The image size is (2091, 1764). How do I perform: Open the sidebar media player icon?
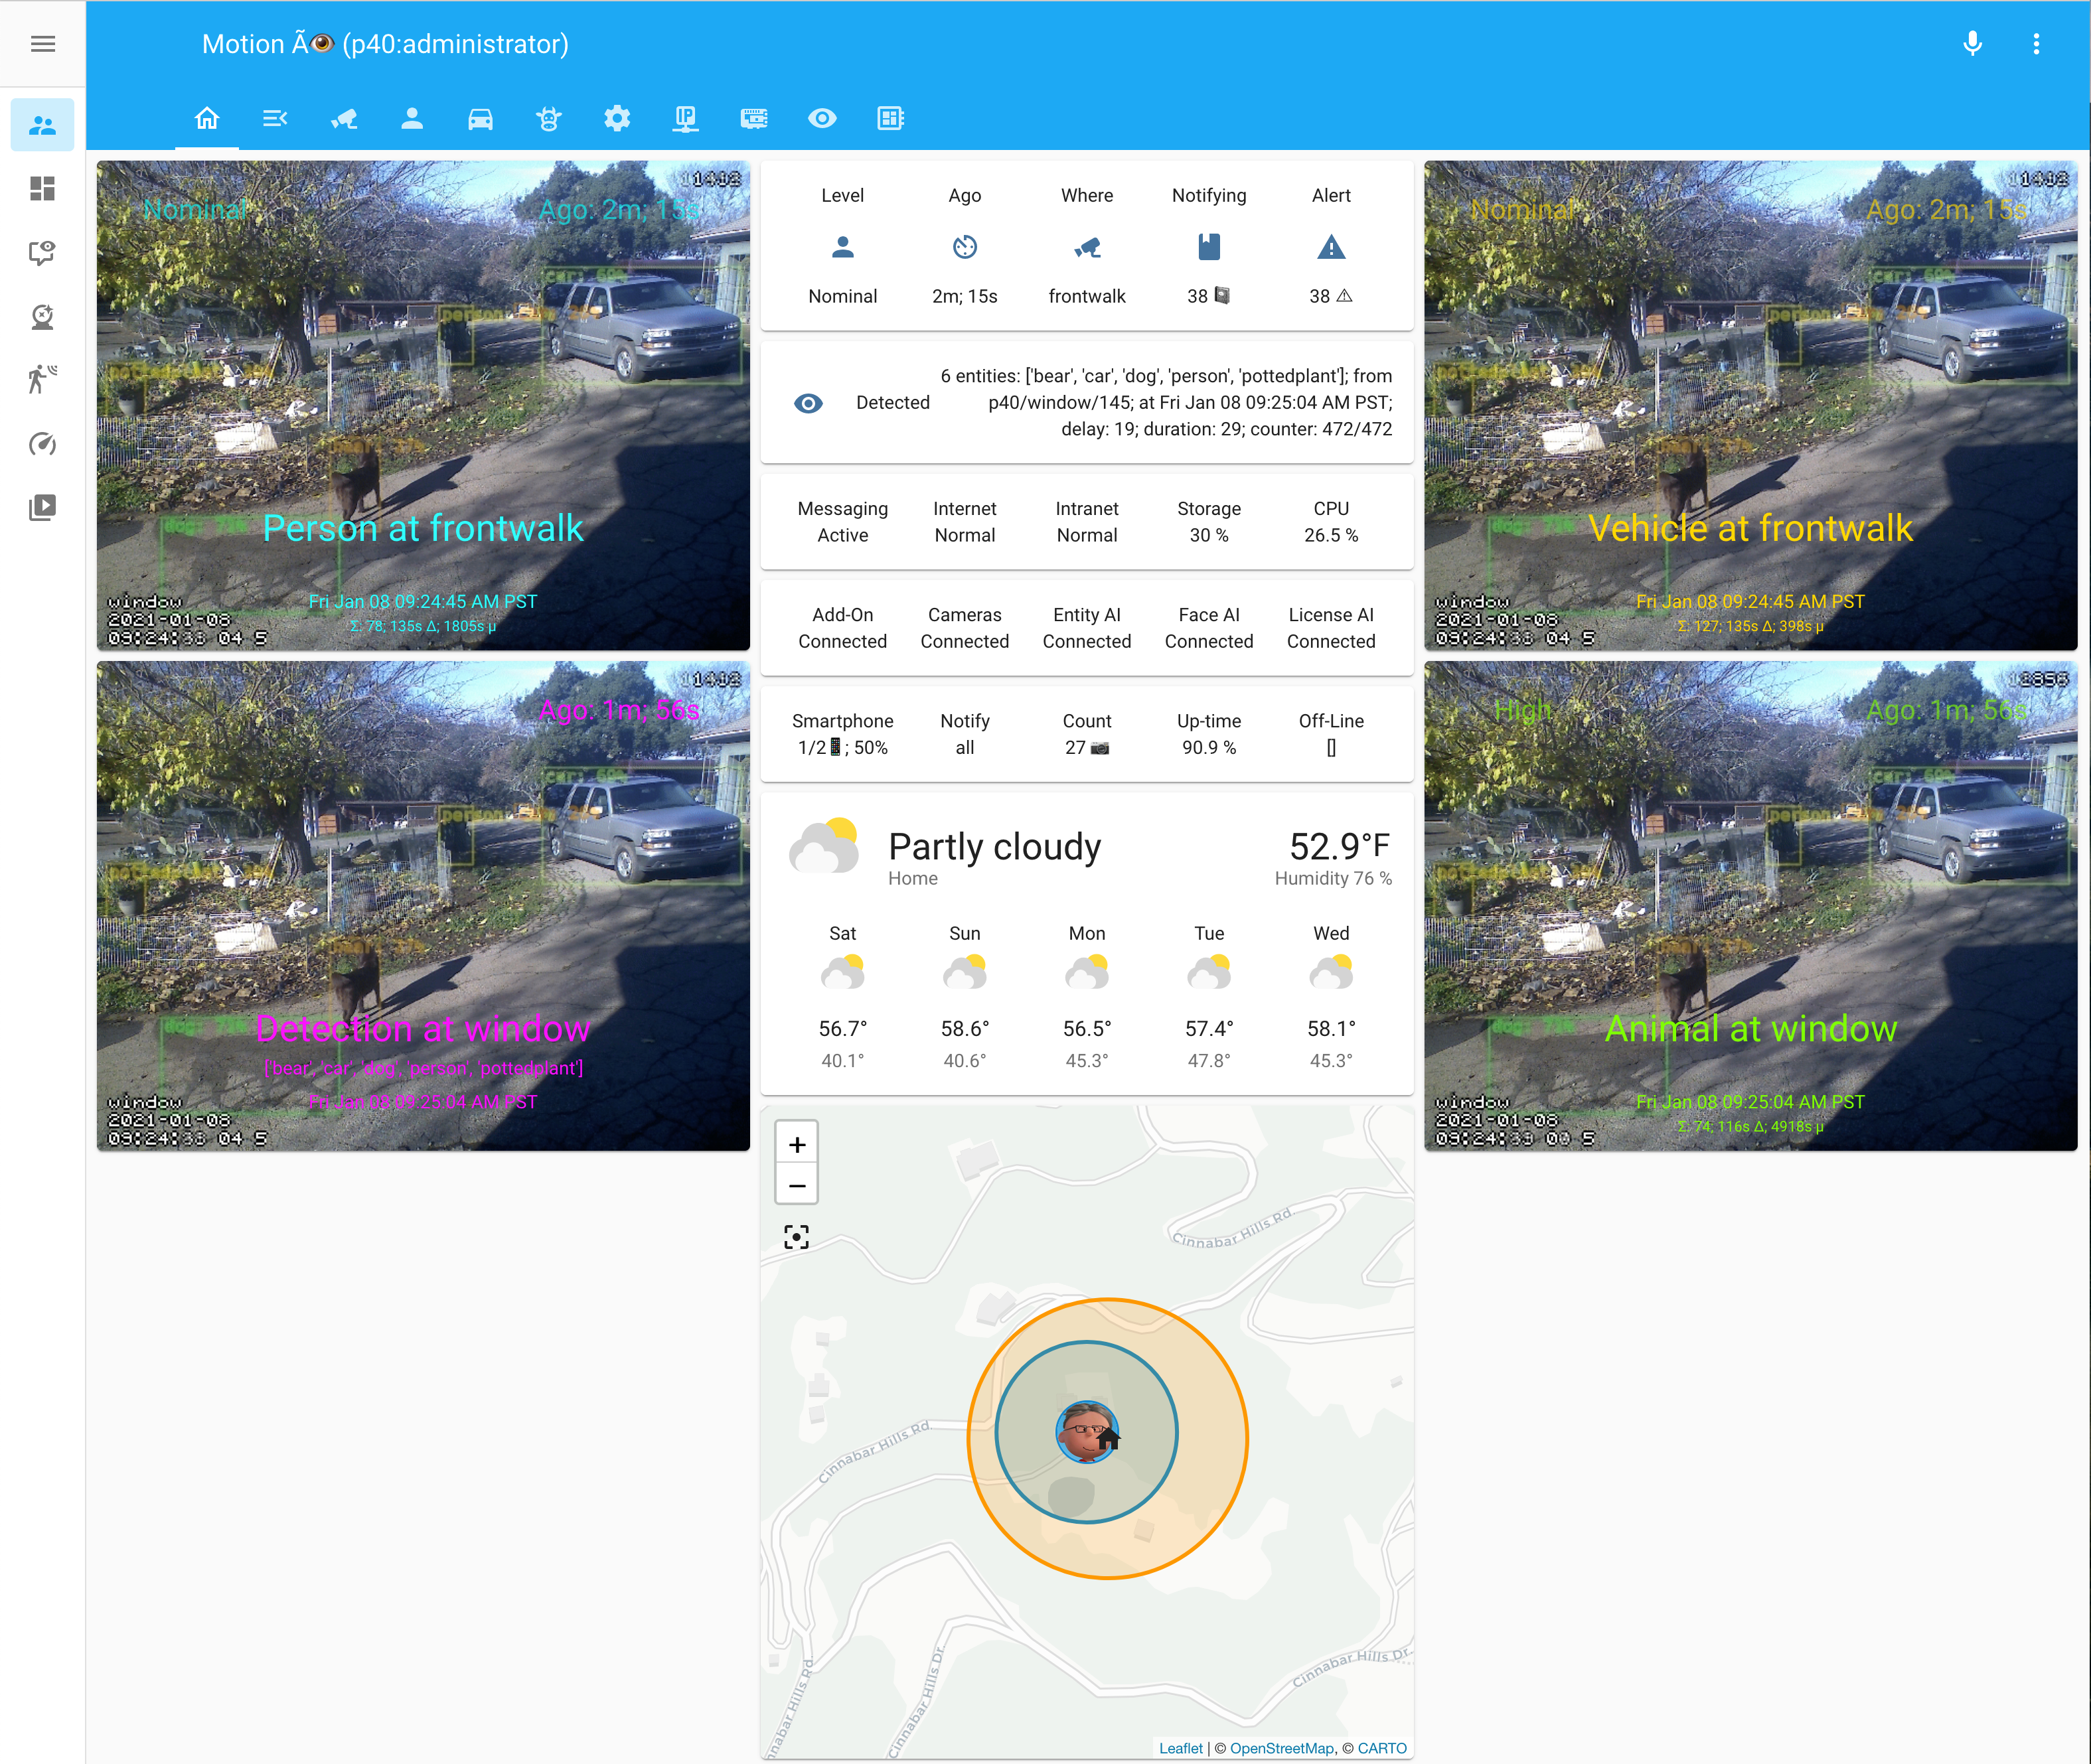pos(42,508)
